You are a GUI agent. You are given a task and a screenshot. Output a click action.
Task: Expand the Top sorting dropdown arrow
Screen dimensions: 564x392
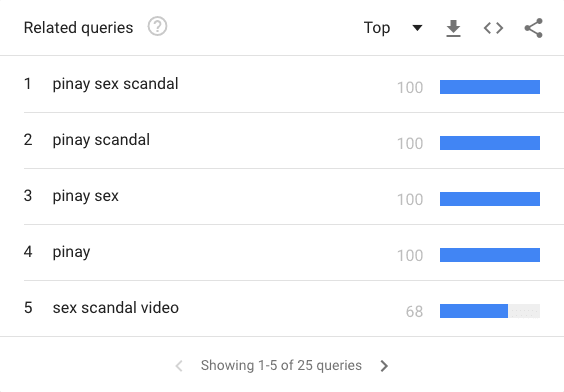pyautogui.click(x=417, y=28)
